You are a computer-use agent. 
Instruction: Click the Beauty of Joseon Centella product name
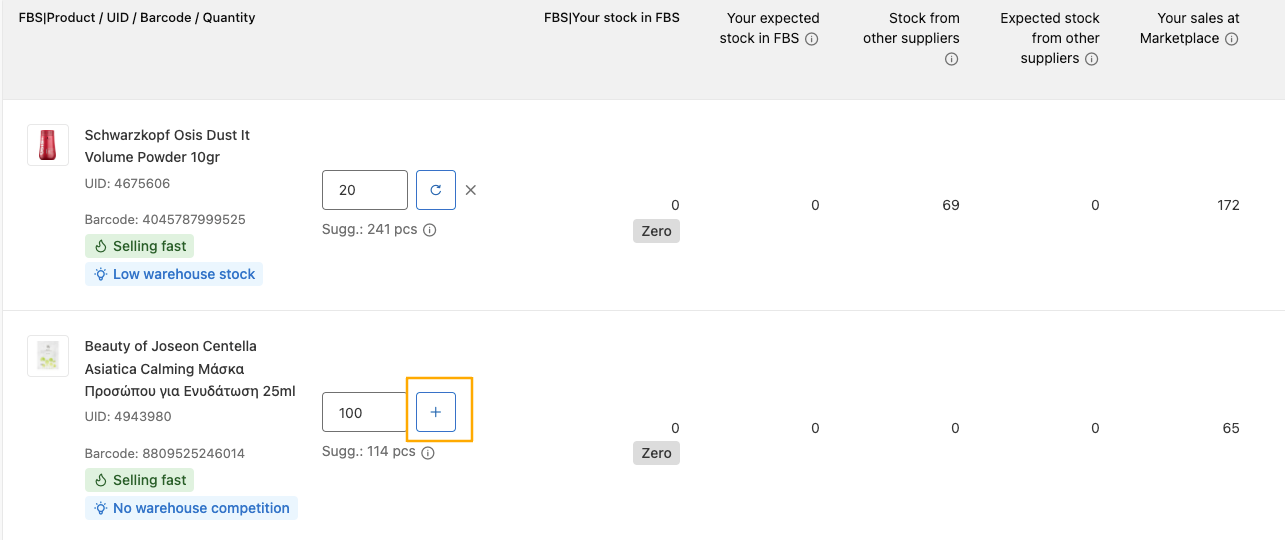[x=190, y=368]
